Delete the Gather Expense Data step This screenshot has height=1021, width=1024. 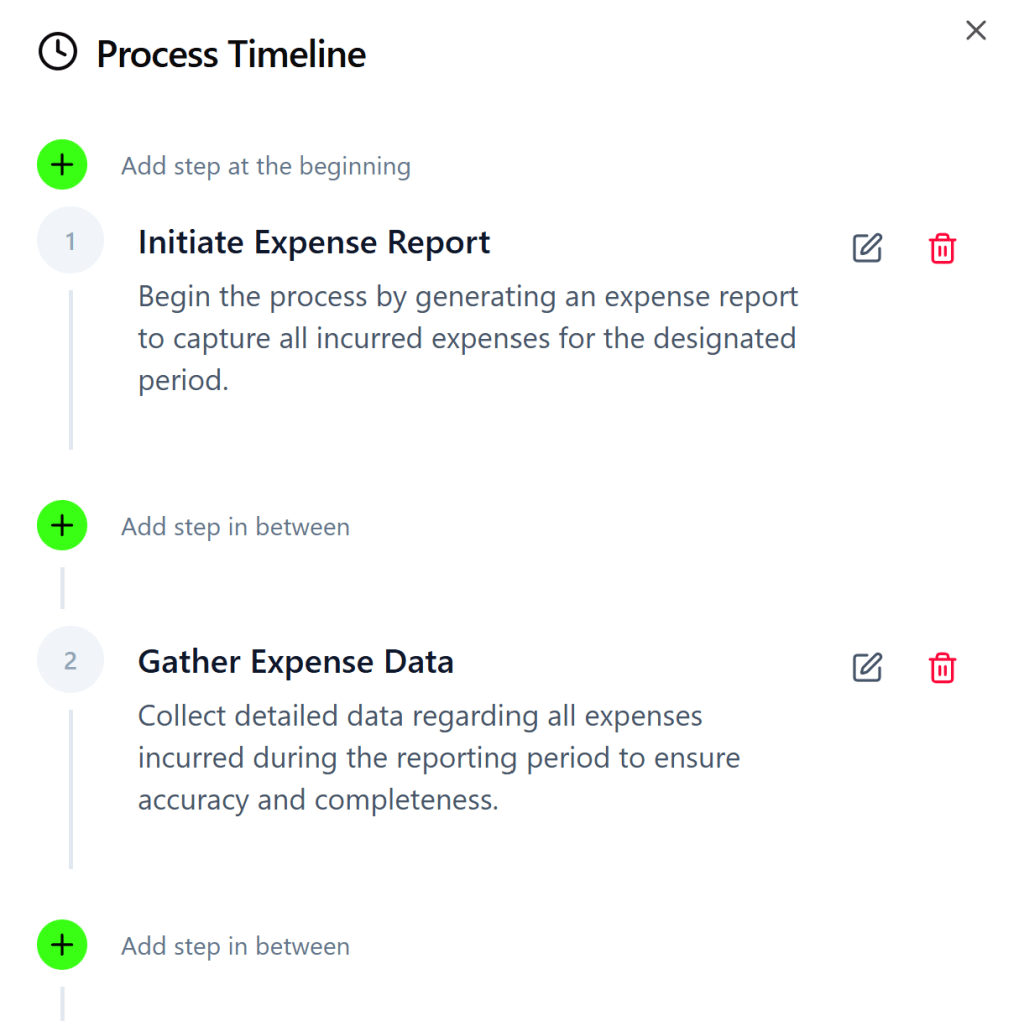coord(942,667)
